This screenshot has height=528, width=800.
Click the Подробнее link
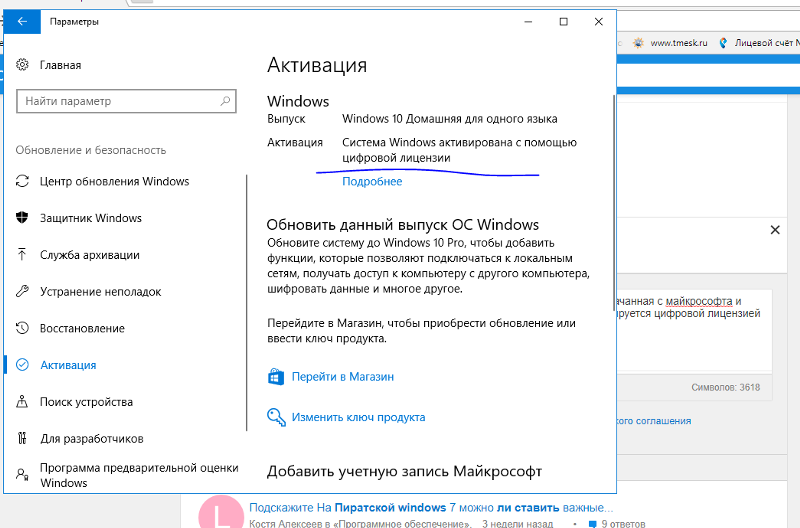coord(372,181)
